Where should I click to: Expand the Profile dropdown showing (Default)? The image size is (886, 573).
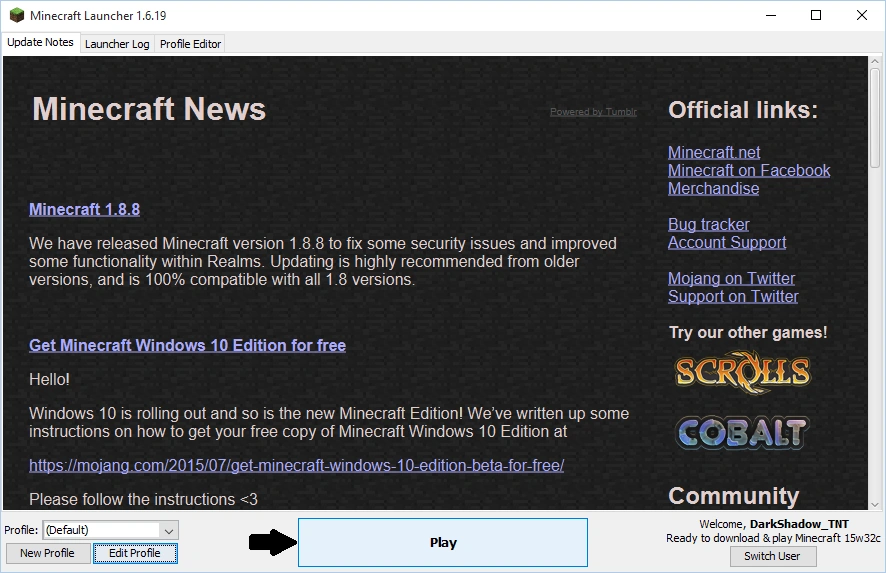pos(111,530)
